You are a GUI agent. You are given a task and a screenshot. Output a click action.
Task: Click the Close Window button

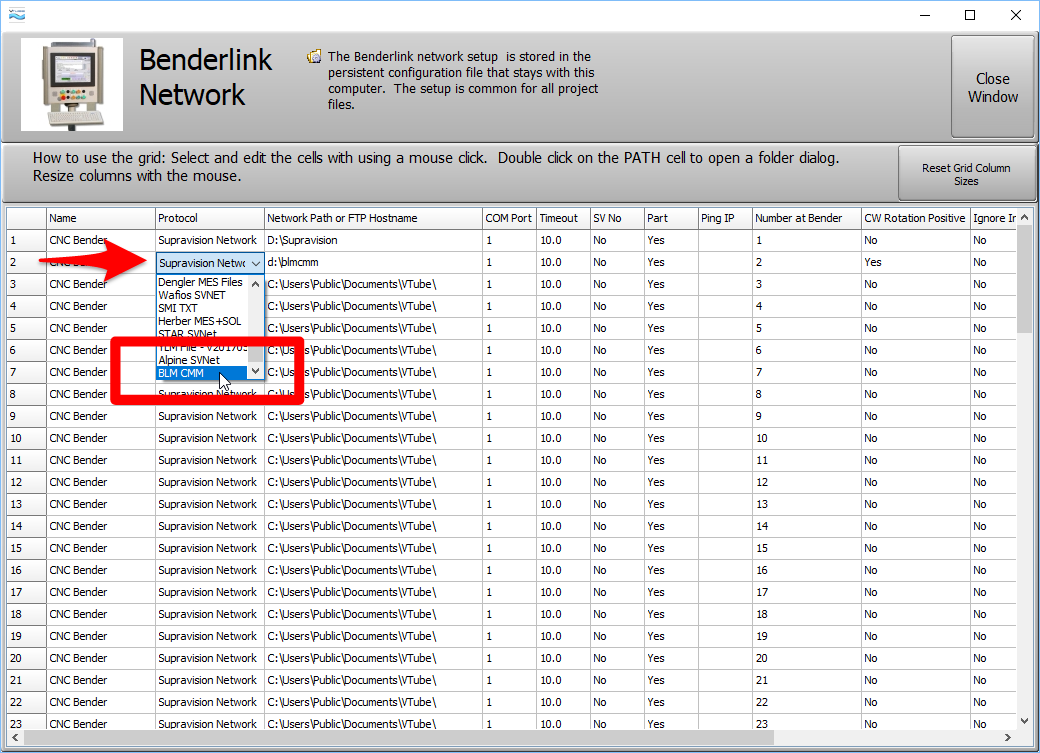click(x=992, y=87)
